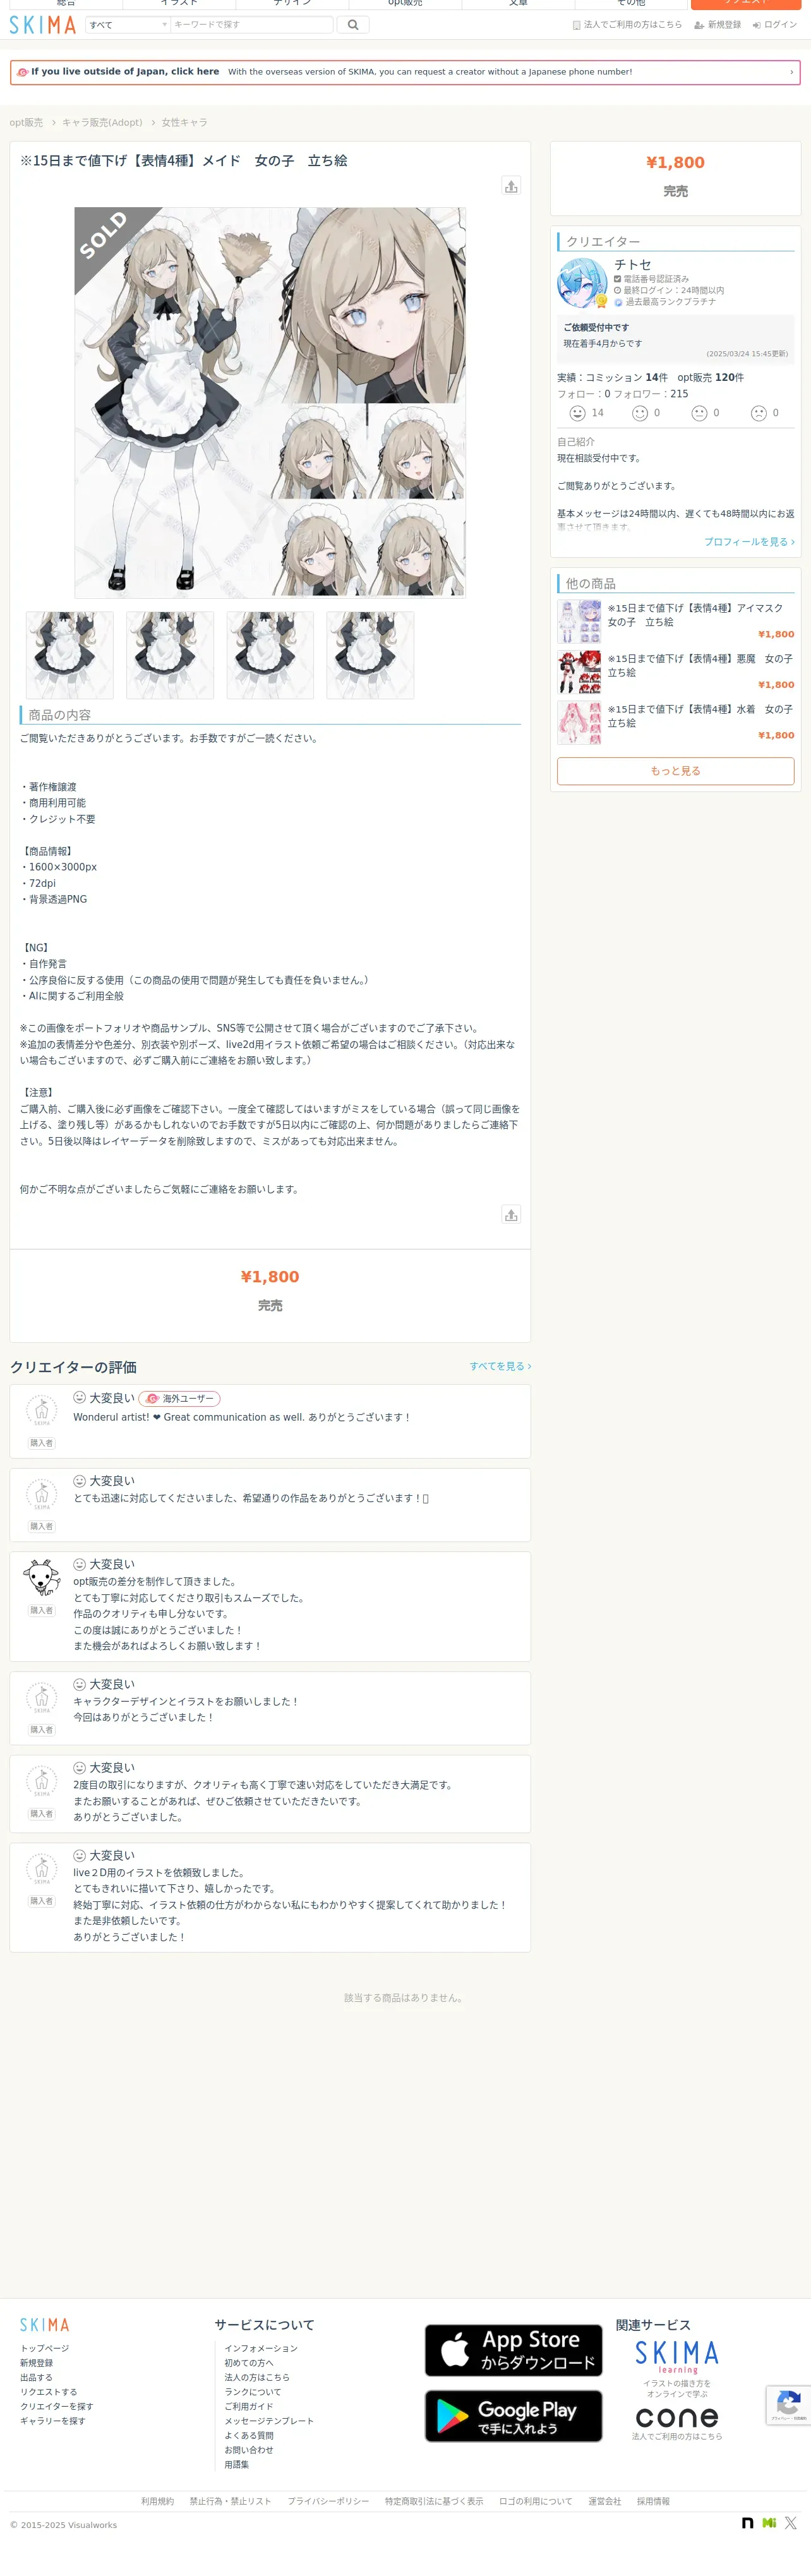Expand the overseas version banner arrow
Viewport: 811px width, 2576px height.
click(x=791, y=72)
